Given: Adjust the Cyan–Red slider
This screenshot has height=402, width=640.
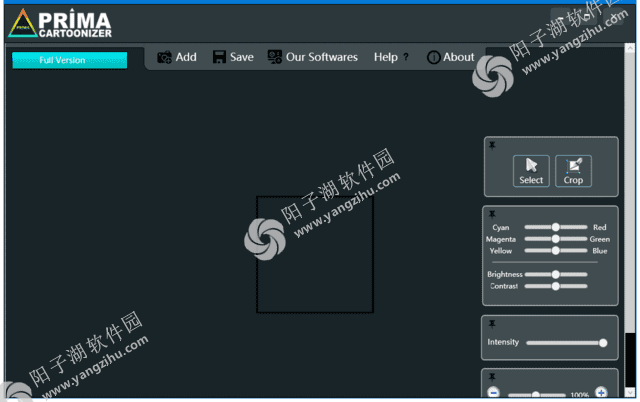Looking at the screenshot, I should [556, 227].
